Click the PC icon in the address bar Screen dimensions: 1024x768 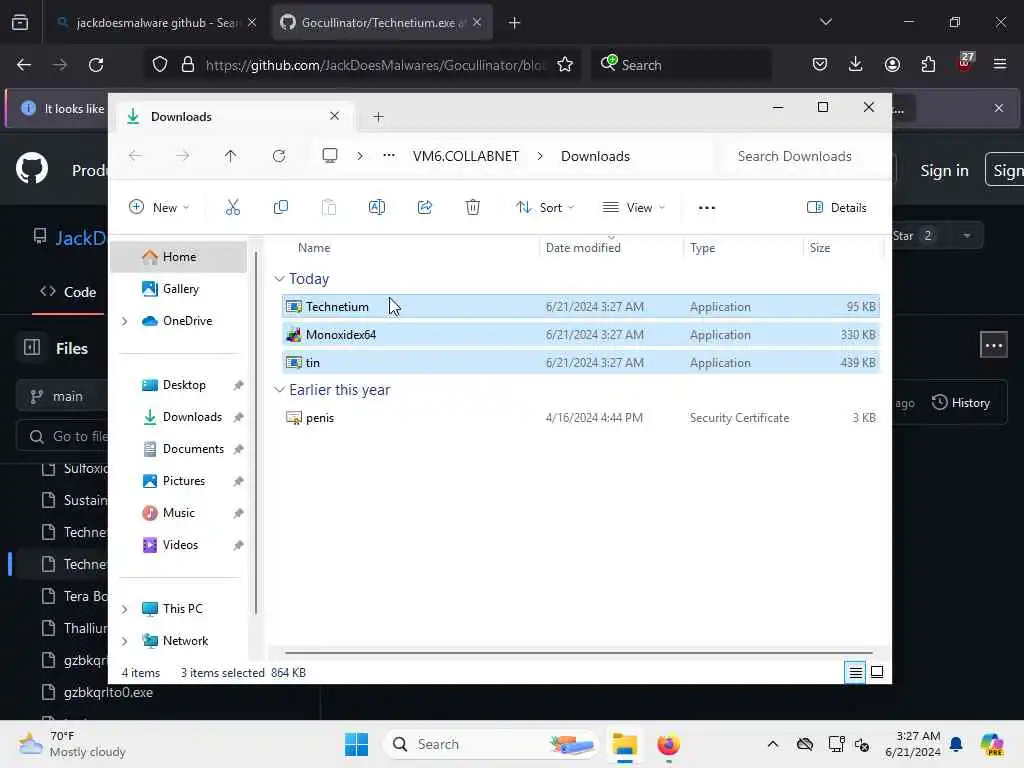330,155
